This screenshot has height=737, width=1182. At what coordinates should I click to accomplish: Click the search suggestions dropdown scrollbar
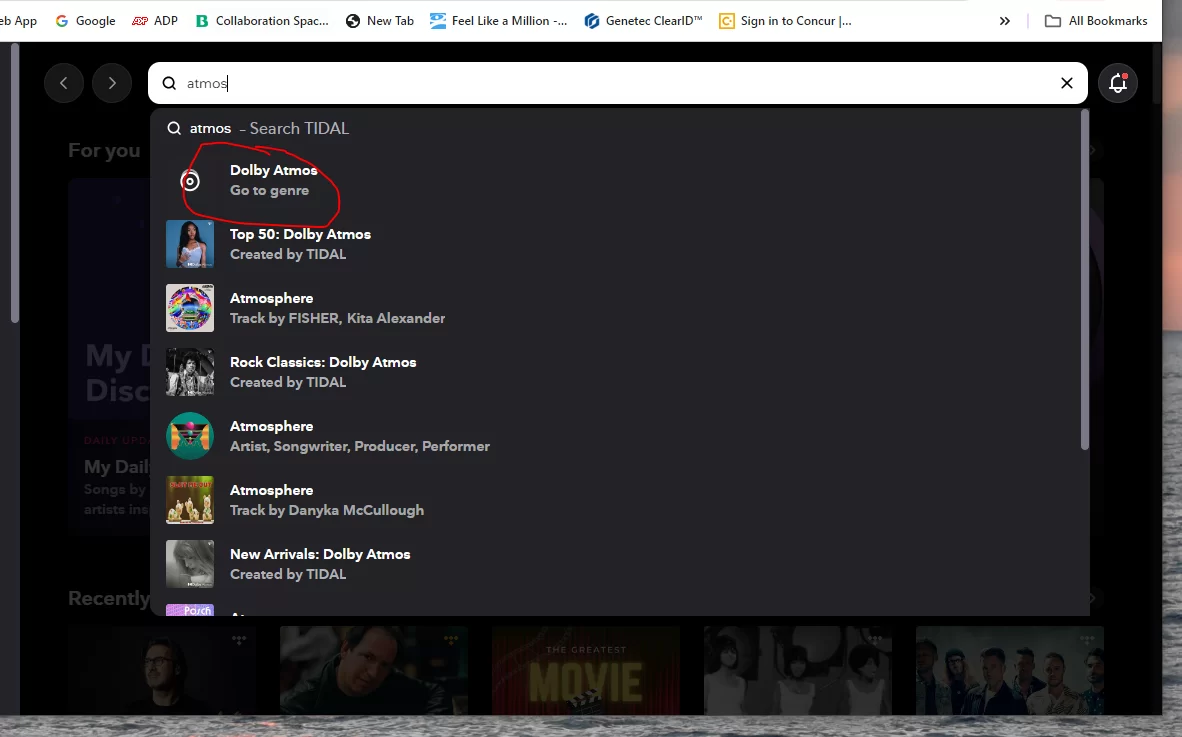coord(1085,280)
